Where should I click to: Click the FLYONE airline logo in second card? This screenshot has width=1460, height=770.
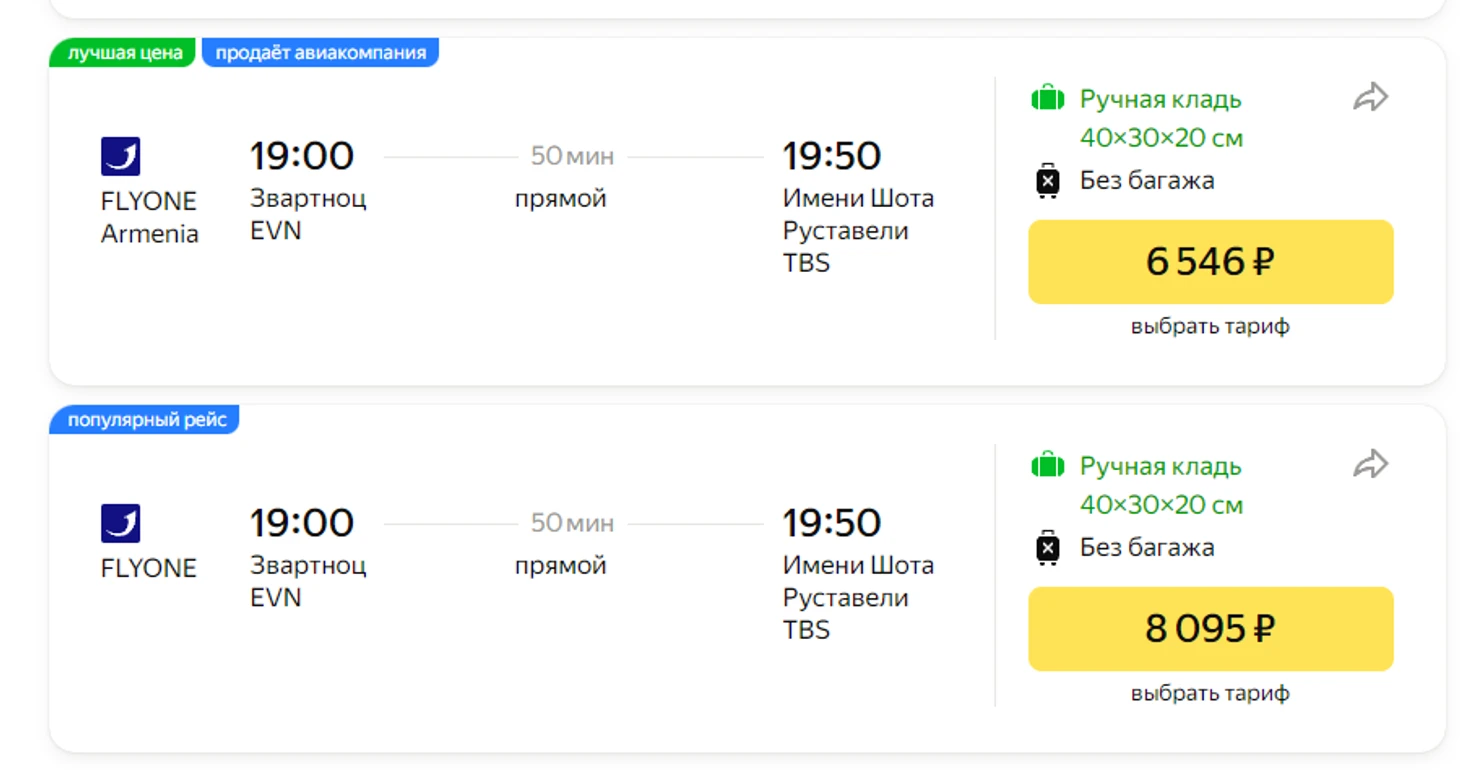click(x=121, y=524)
